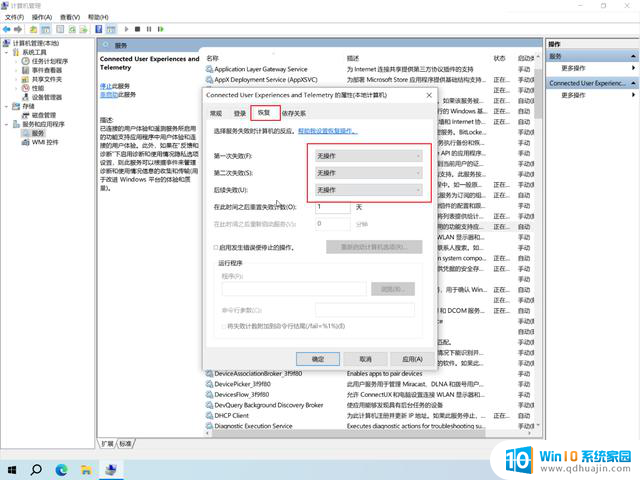Collapse the 服务 section in the actions pane
Image resolution: width=640 pixels, height=480 pixels.
pos(633,56)
